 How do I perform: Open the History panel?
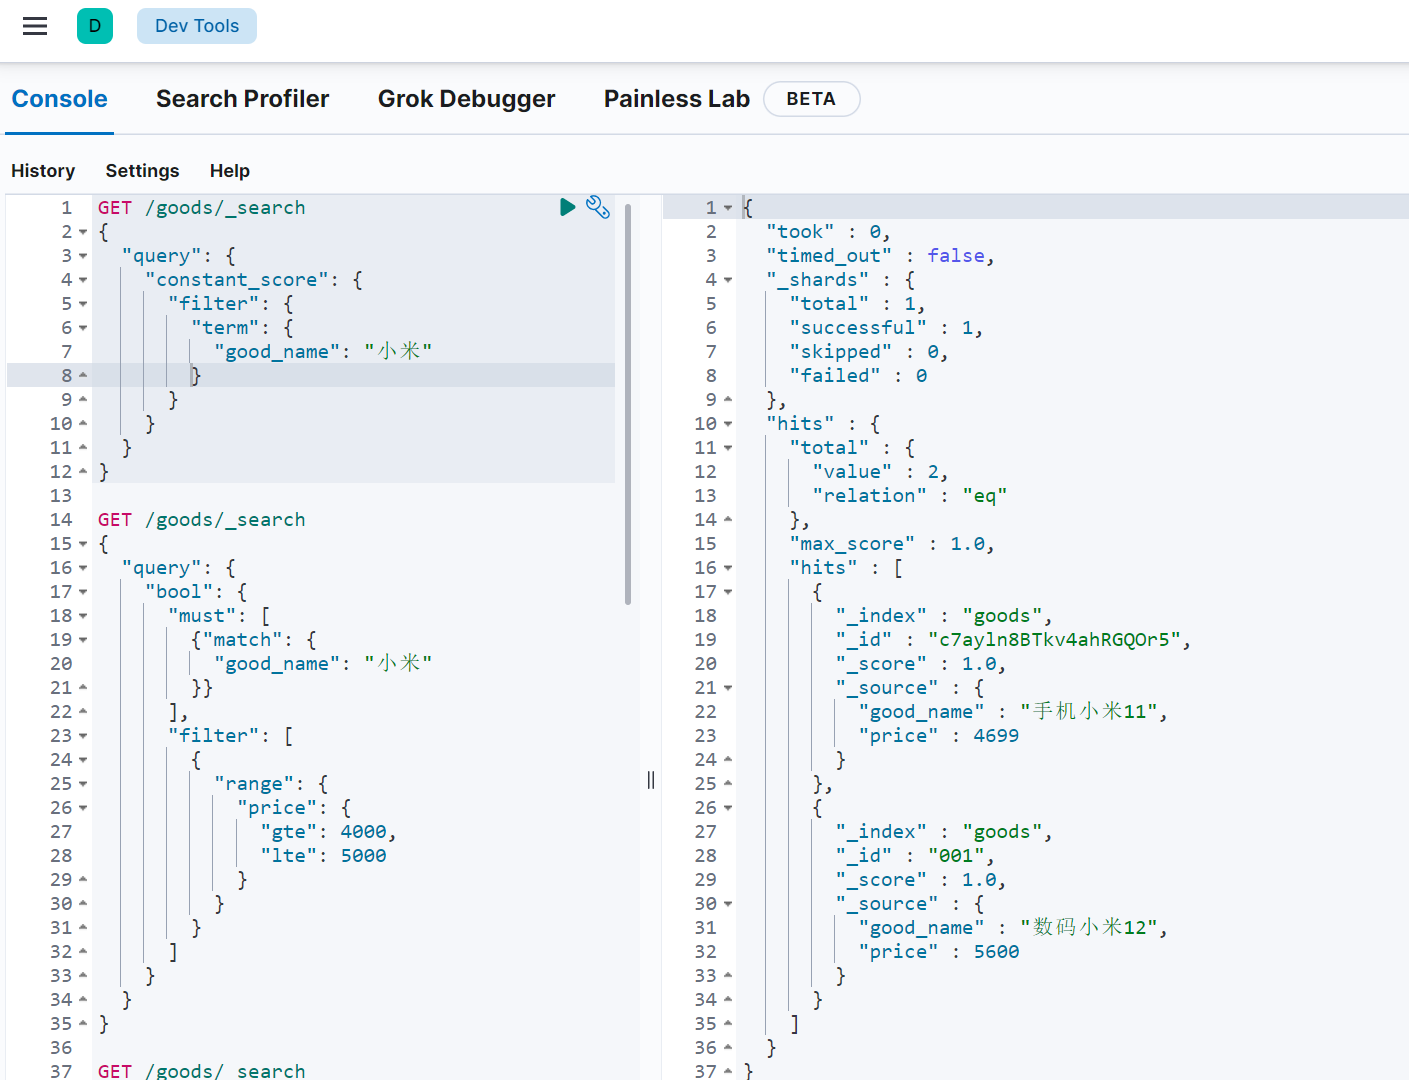tap(43, 171)
